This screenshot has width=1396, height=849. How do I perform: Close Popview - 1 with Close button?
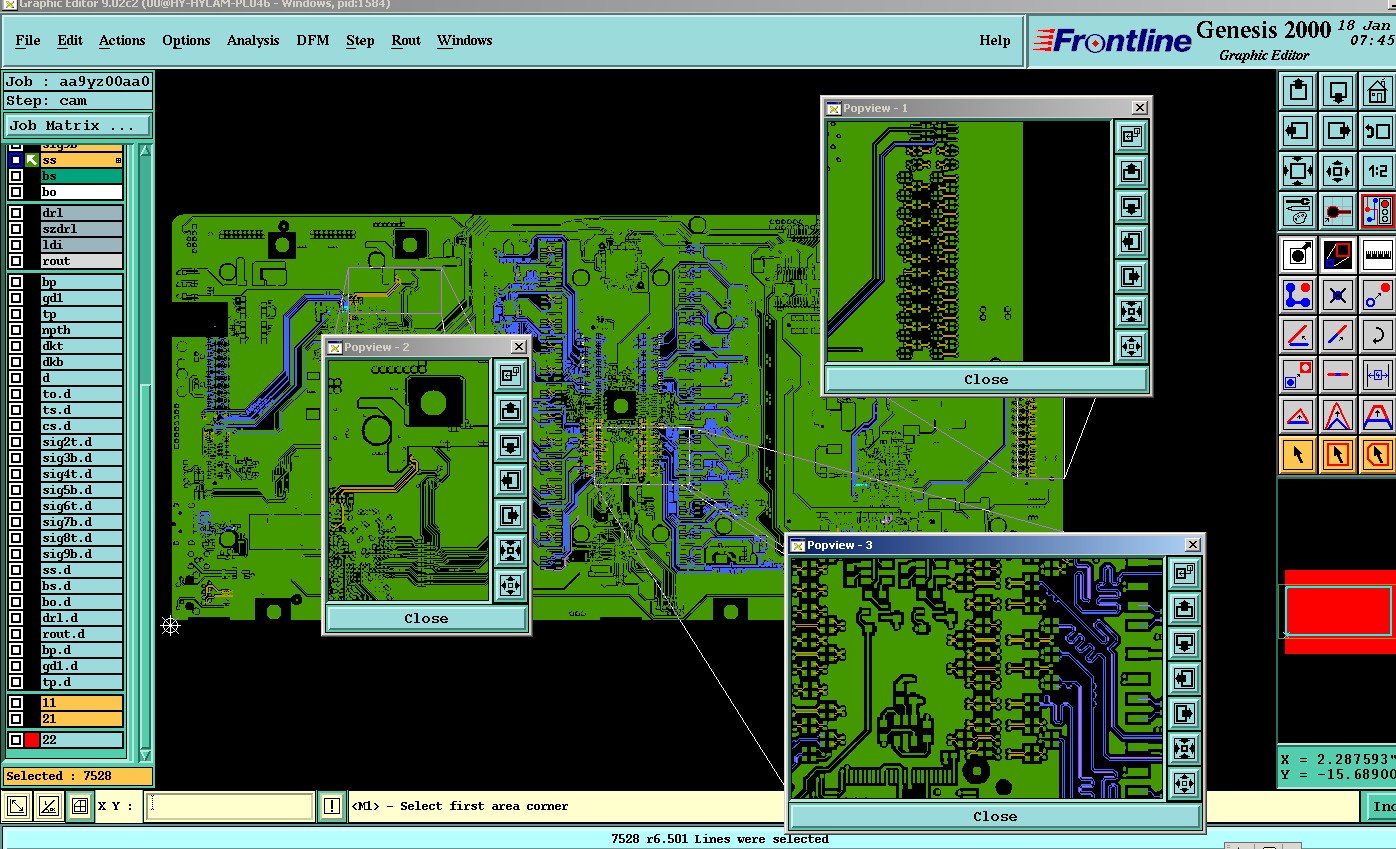(x=986, y=379)
